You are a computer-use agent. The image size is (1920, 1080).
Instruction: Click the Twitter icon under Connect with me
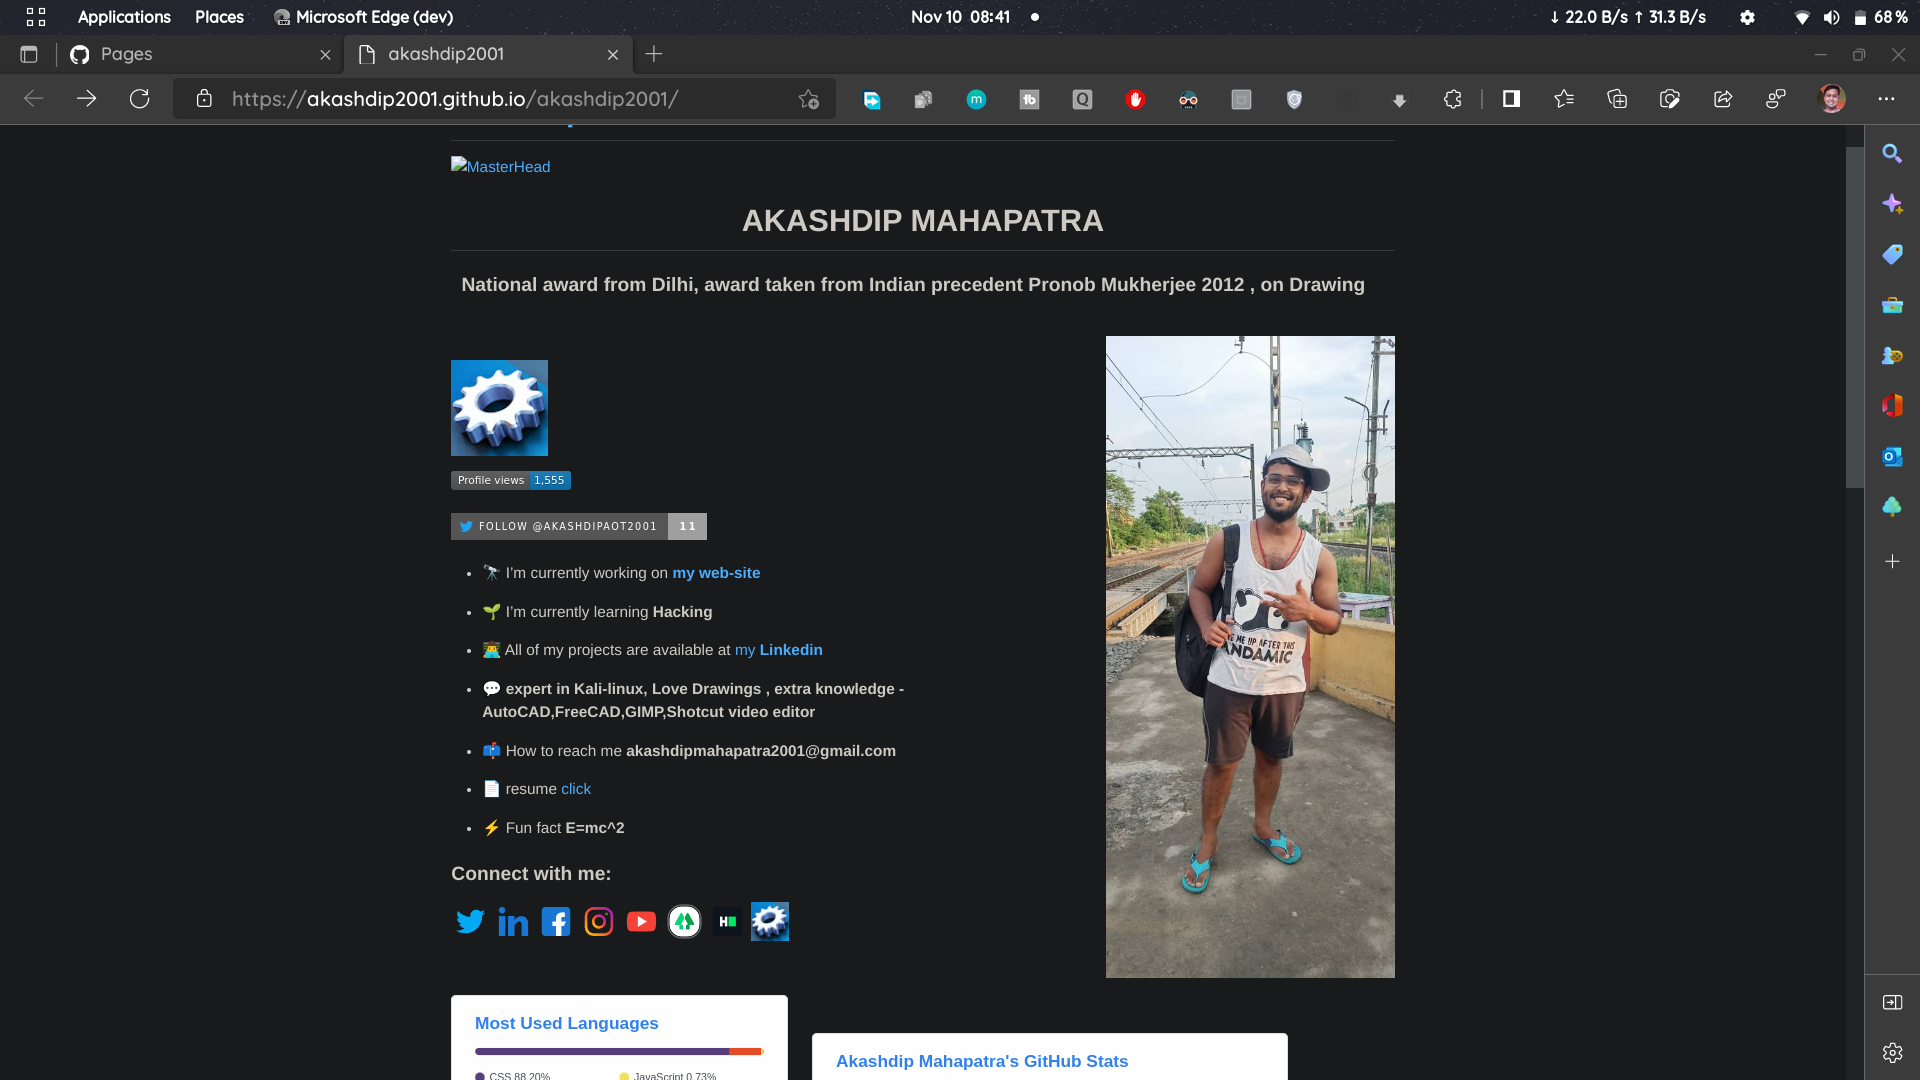point(469,921)
